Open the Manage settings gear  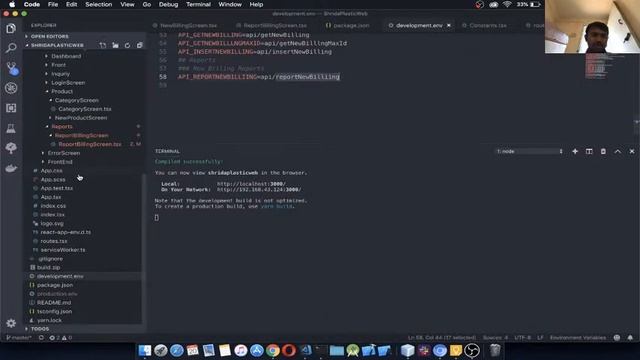(x=11, y=323)
